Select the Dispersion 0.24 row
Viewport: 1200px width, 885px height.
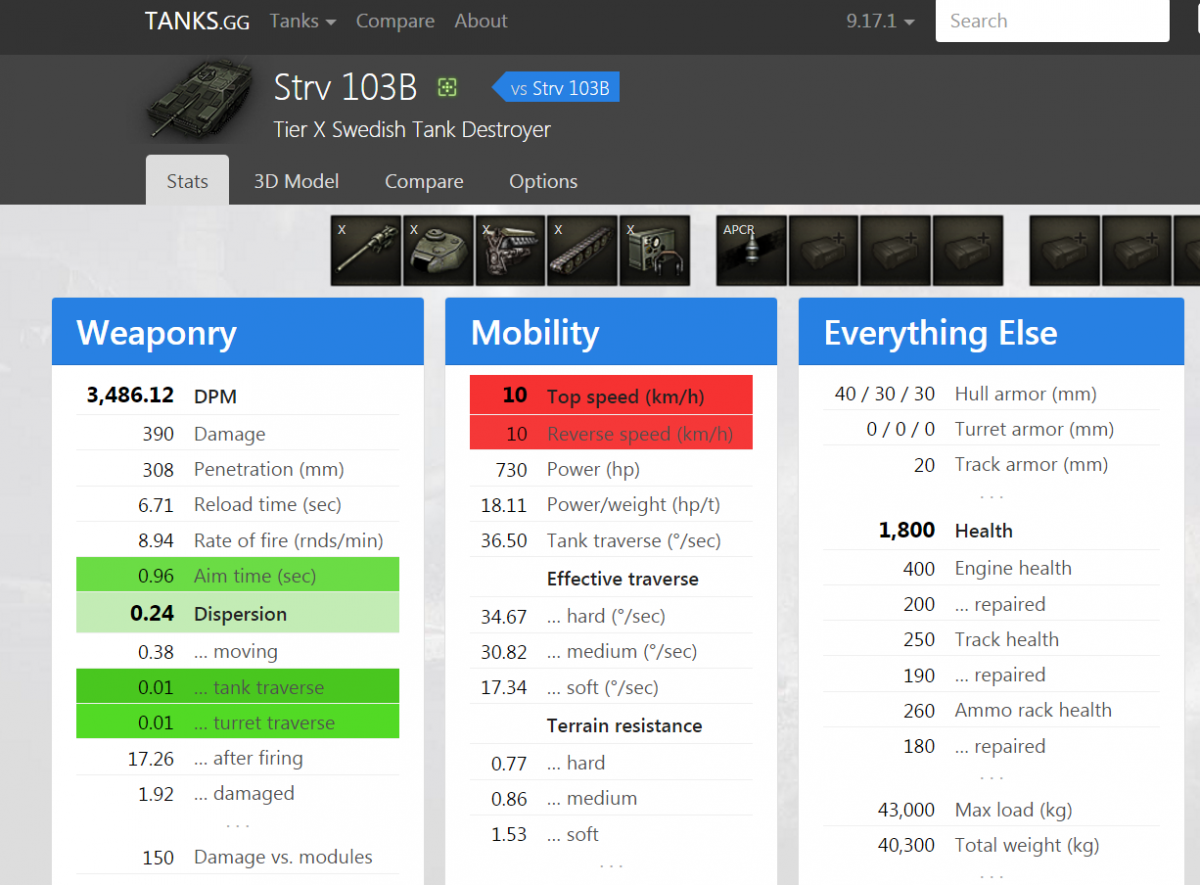[238, 614]
